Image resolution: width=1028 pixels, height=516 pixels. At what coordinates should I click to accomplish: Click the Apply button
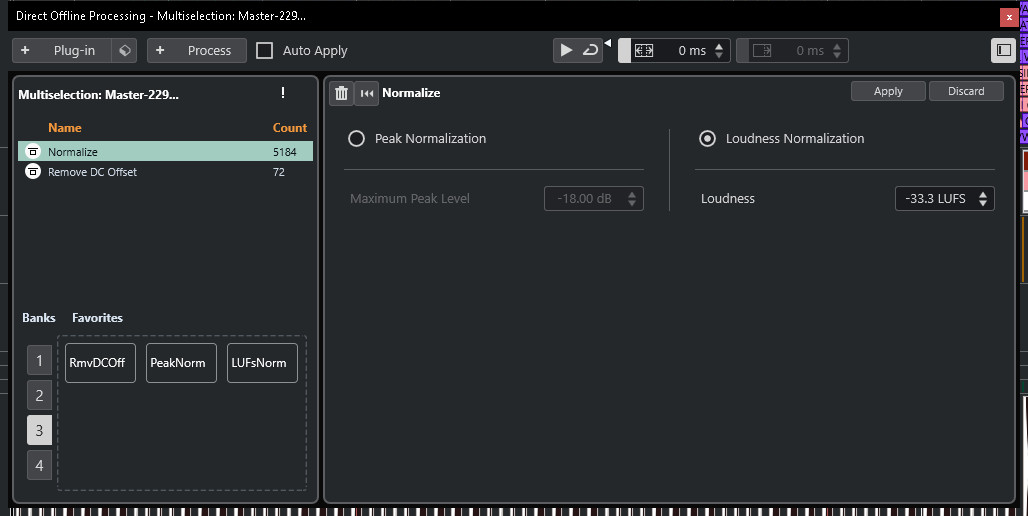[888, 91]
